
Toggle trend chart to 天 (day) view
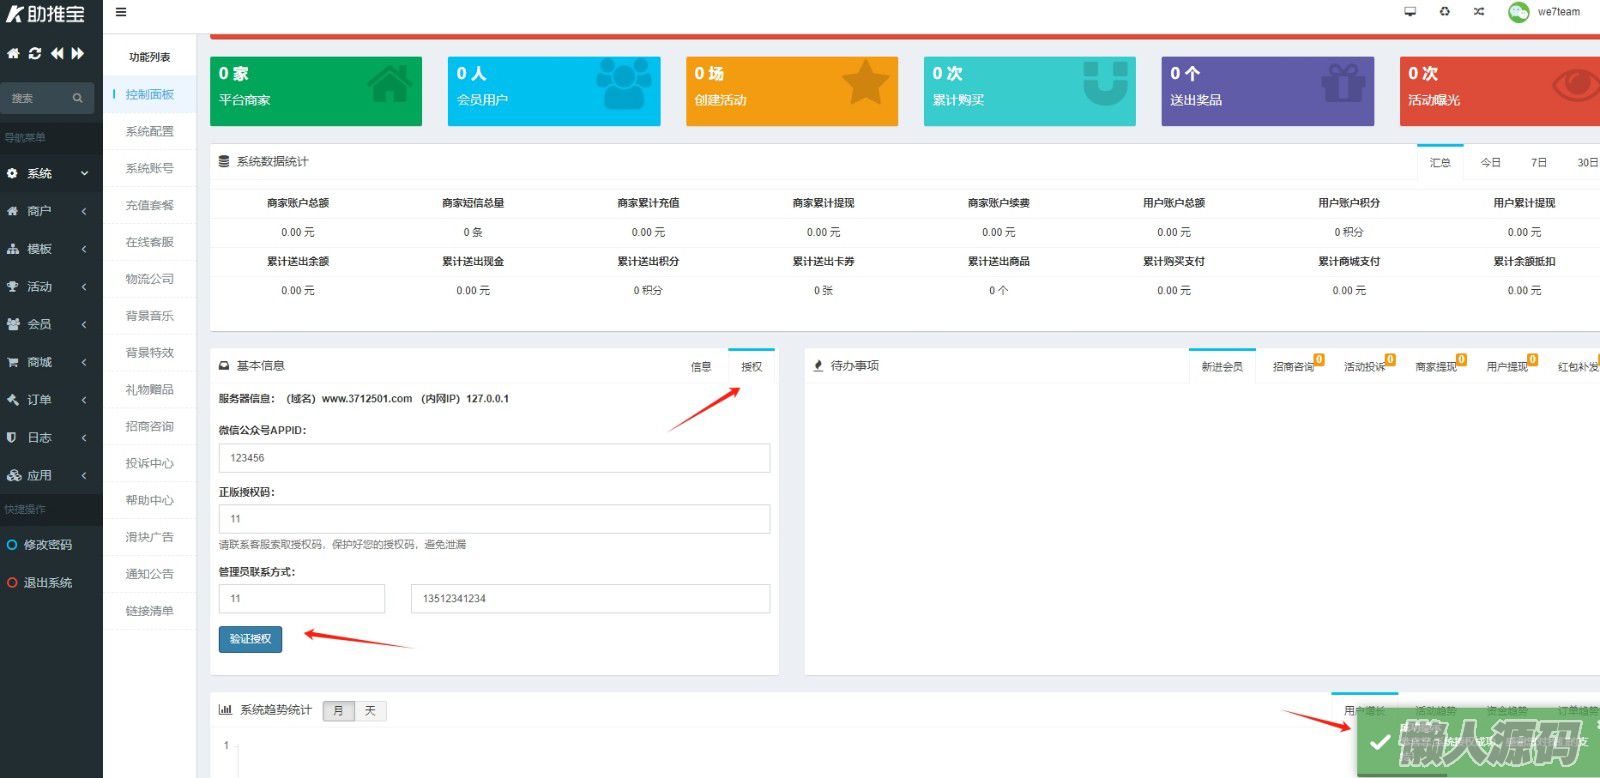point(370,711)
